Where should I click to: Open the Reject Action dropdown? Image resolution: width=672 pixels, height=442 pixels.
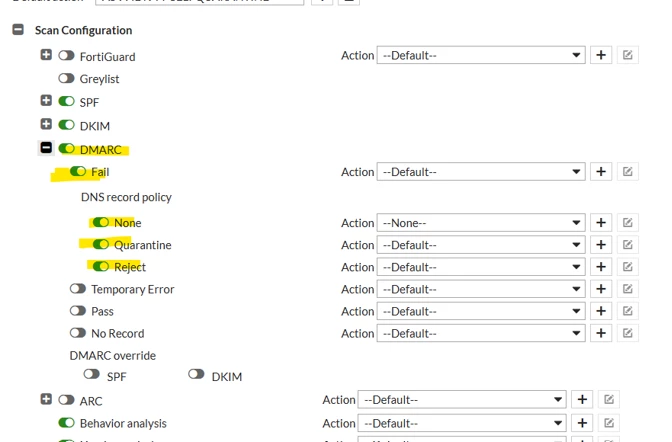[481, 267]
